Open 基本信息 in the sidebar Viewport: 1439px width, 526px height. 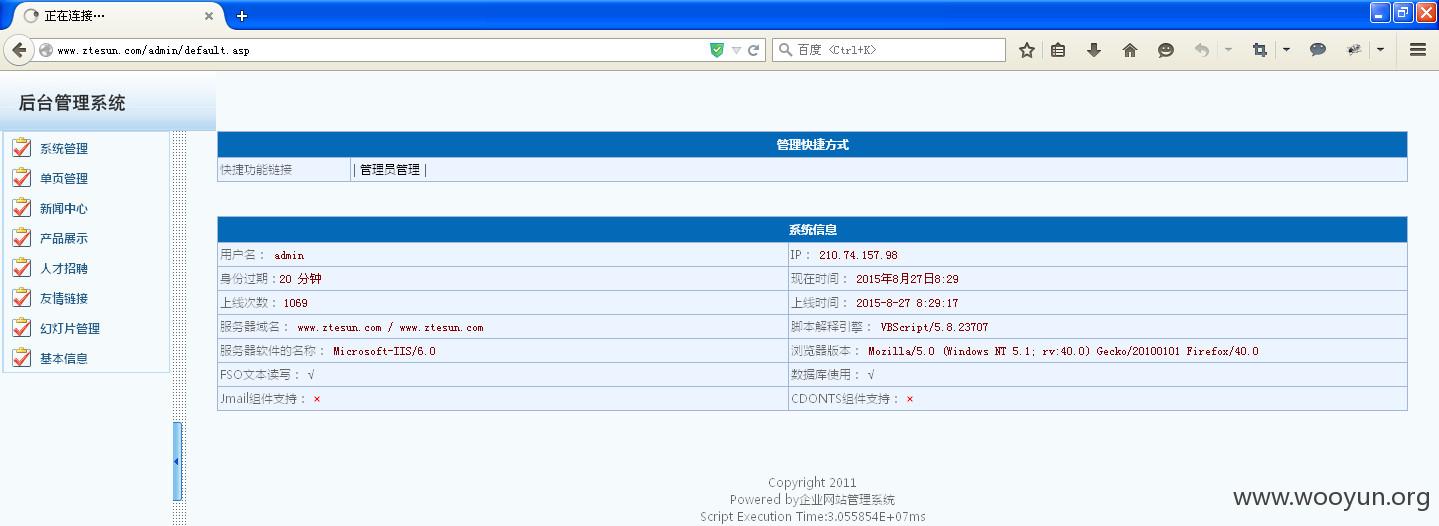pos(64,359)
